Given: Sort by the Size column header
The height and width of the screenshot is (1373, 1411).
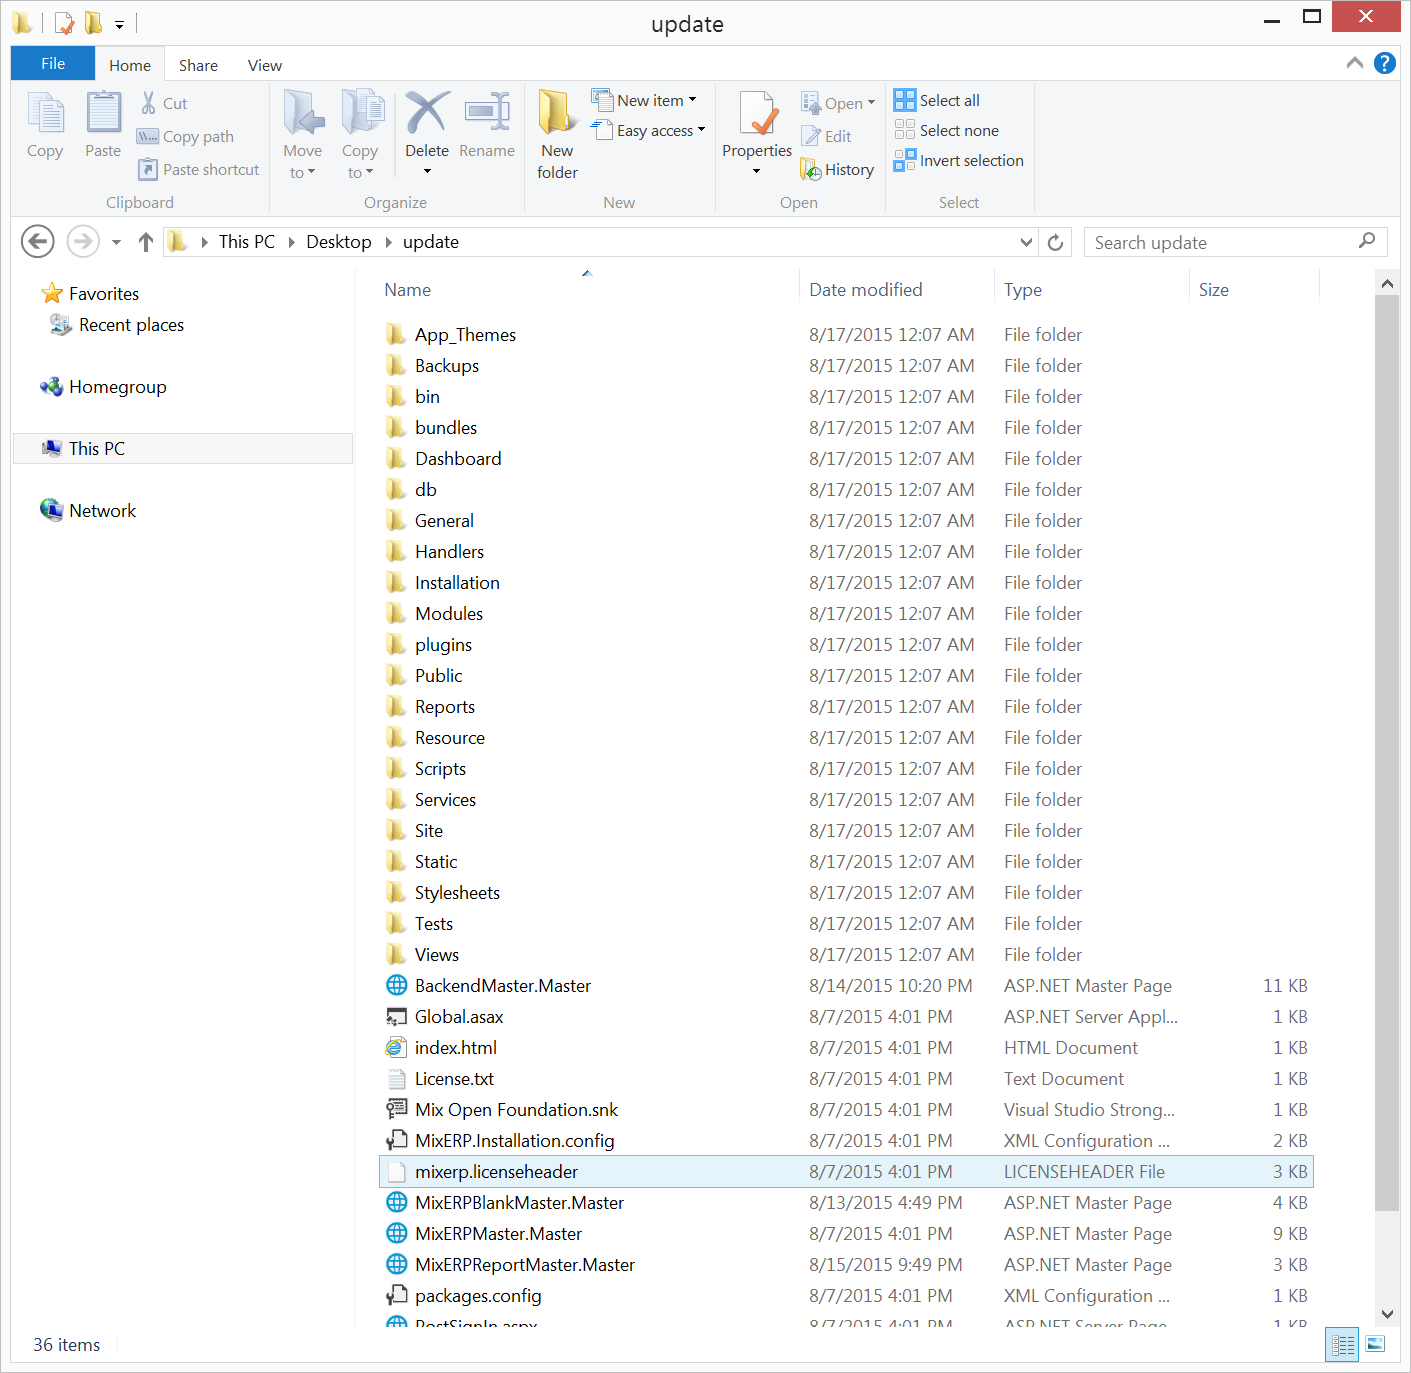Looking at the screenshot, I should coord(1255,289).
